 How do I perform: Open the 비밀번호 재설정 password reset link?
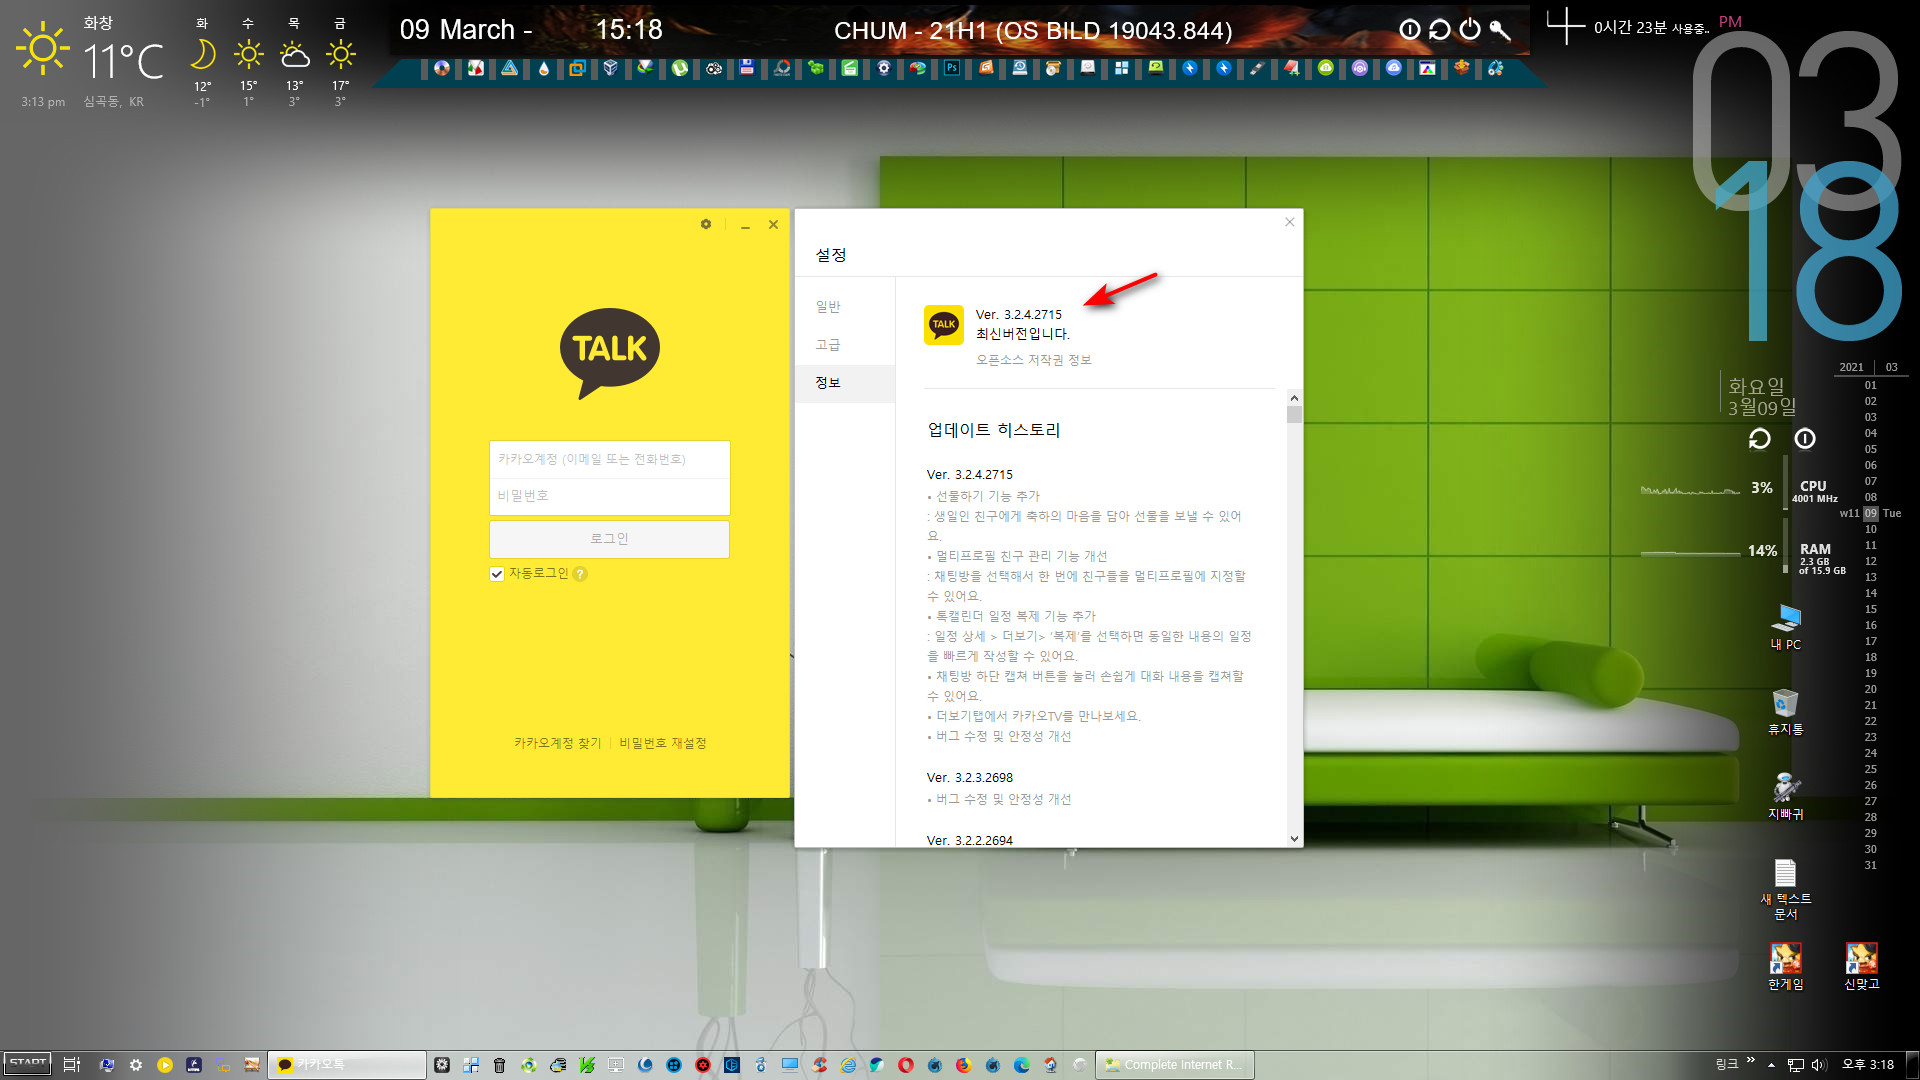(x=662, y=743)
